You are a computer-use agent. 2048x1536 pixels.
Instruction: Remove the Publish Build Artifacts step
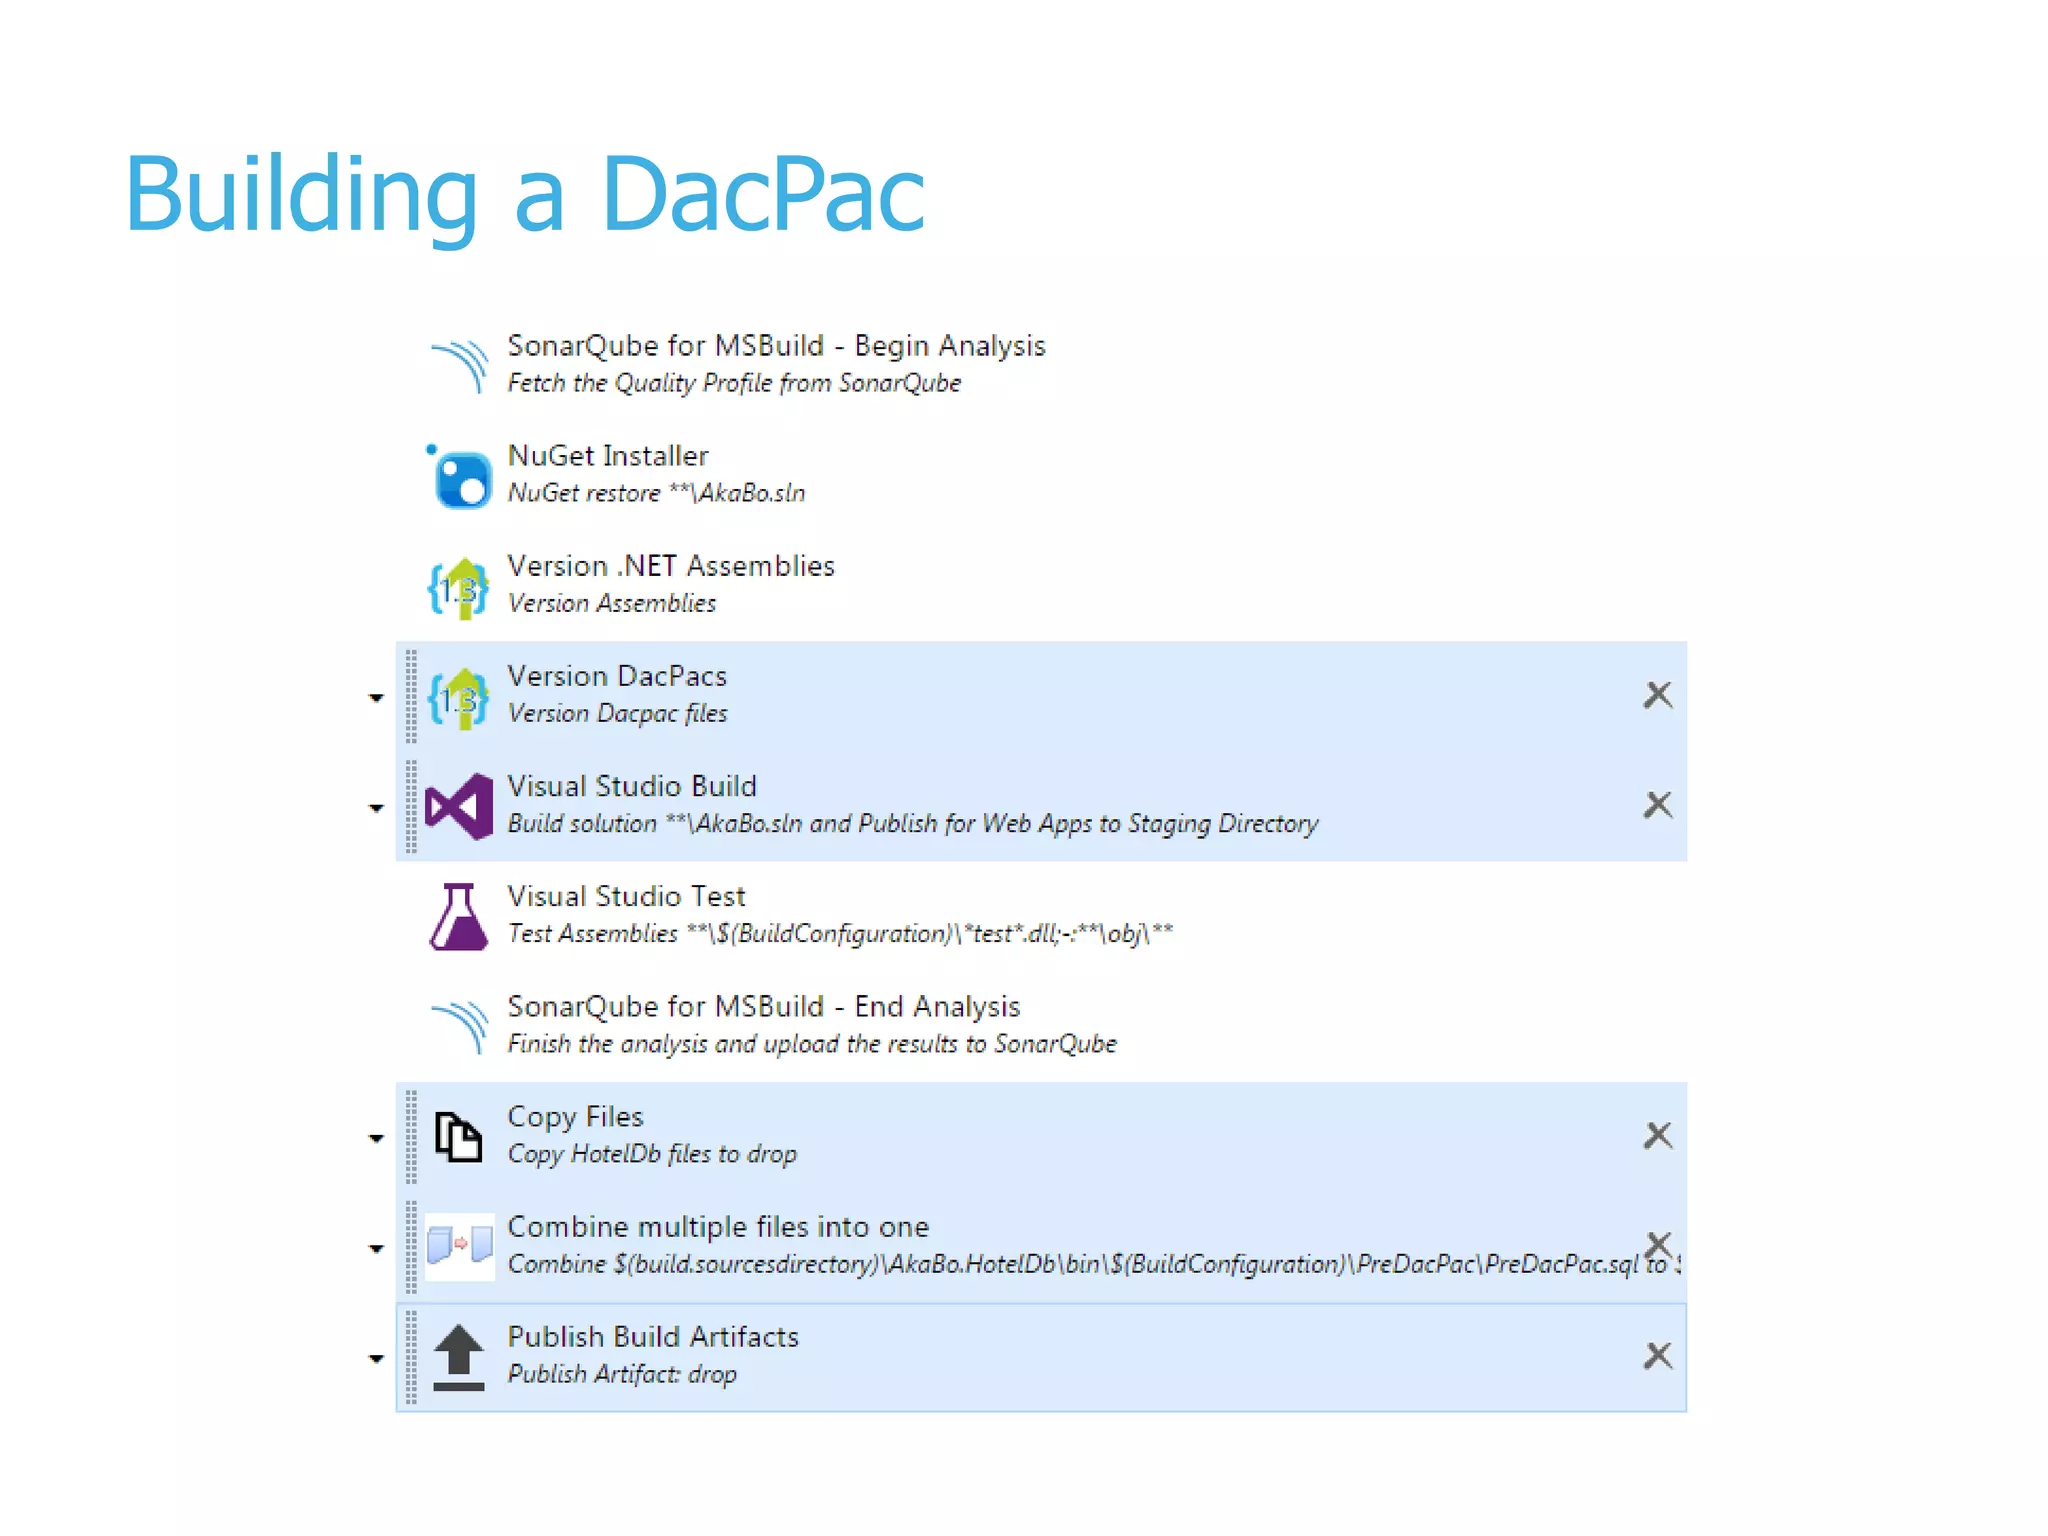(x=1658, y=1356)
